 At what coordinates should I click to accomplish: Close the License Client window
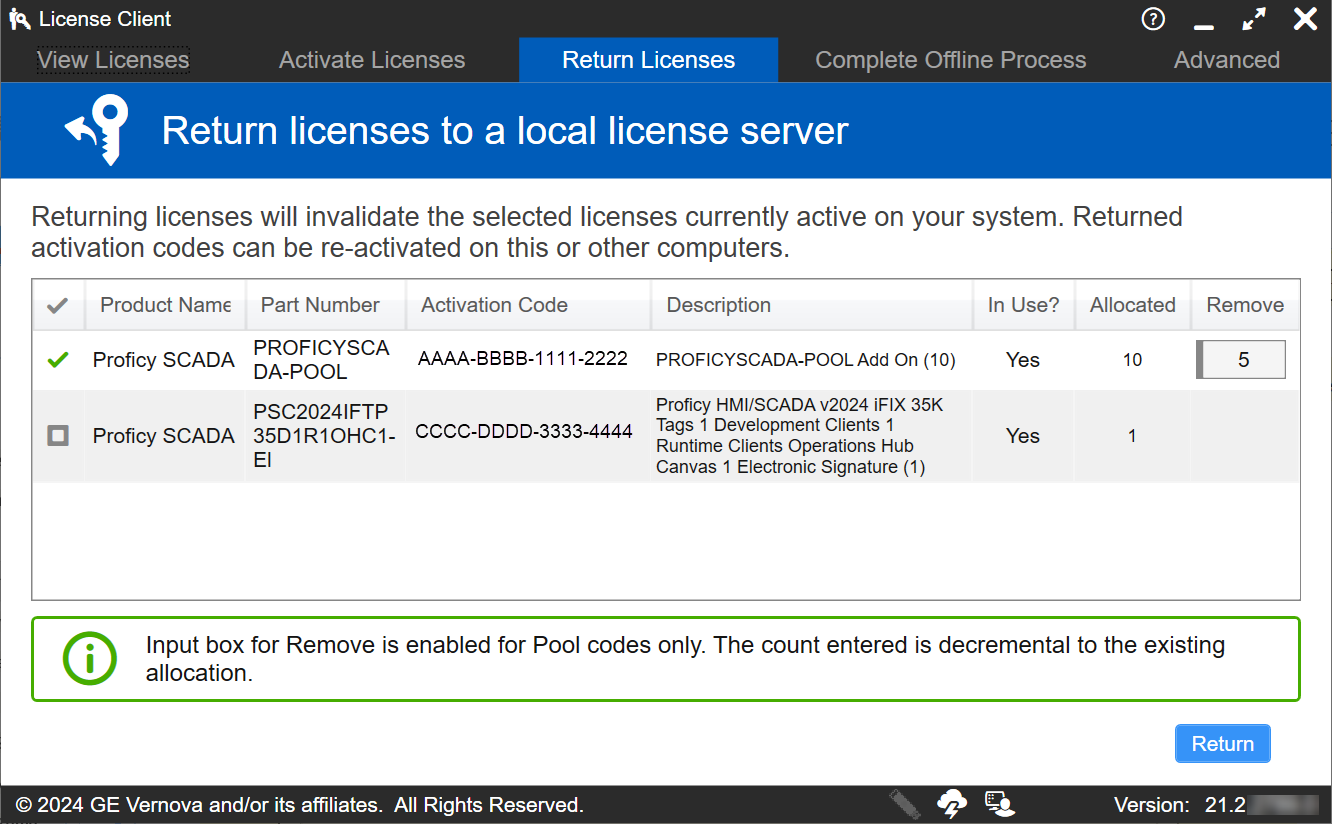tap(1305, 19)
